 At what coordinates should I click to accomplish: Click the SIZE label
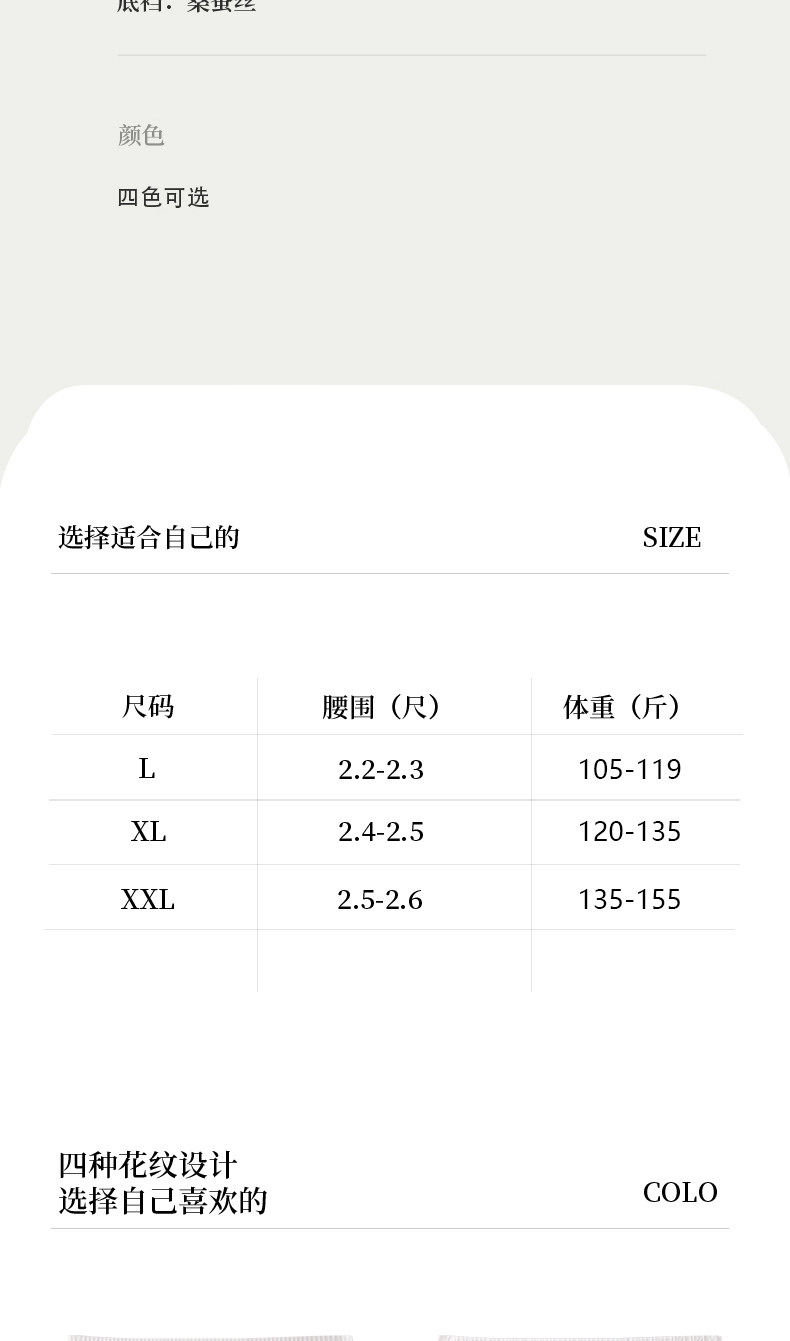click(x=671, y=537)
